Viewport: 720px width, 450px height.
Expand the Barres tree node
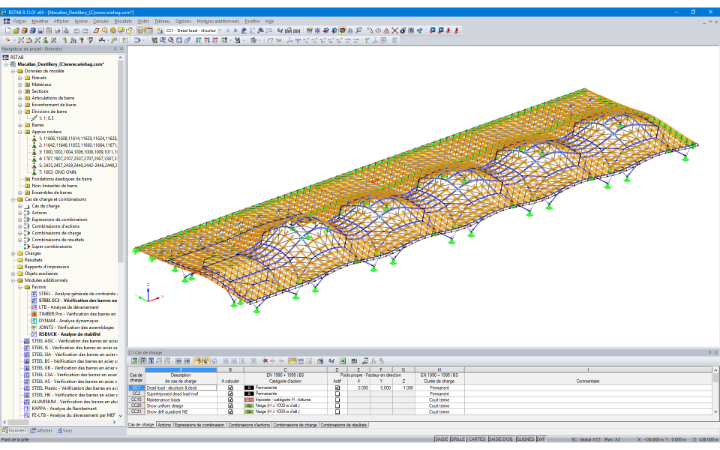point(20,125)
